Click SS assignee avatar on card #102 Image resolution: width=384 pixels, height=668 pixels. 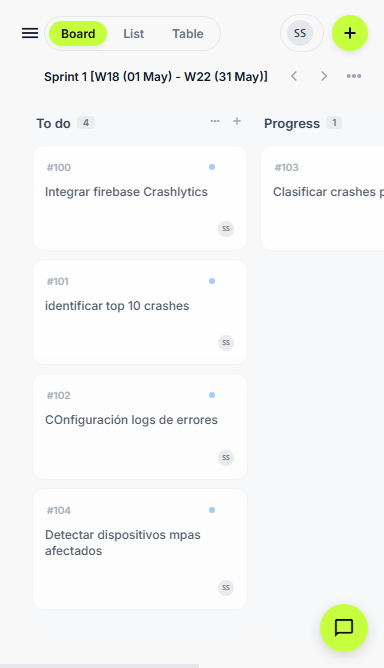click(226, 458)
